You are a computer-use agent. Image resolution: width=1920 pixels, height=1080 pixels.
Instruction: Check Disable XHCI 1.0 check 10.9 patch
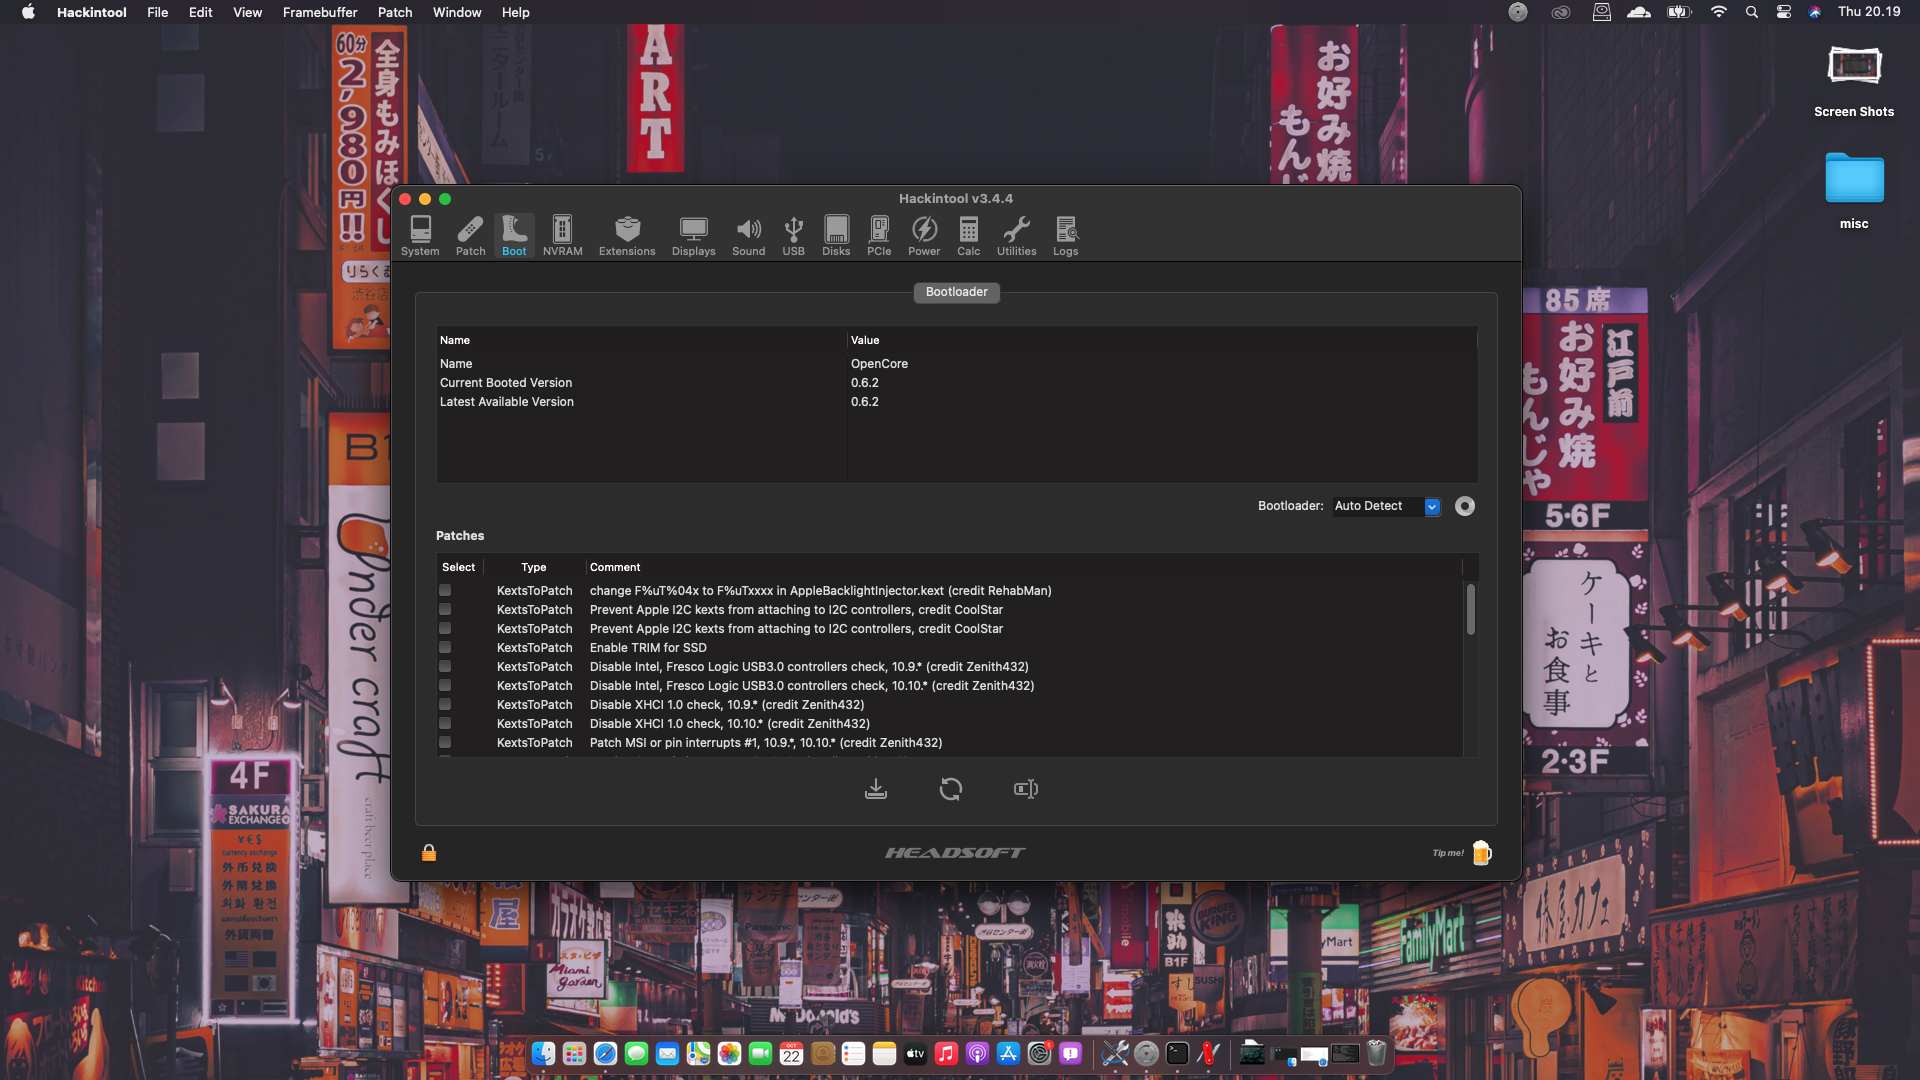(x=445, y=705)
